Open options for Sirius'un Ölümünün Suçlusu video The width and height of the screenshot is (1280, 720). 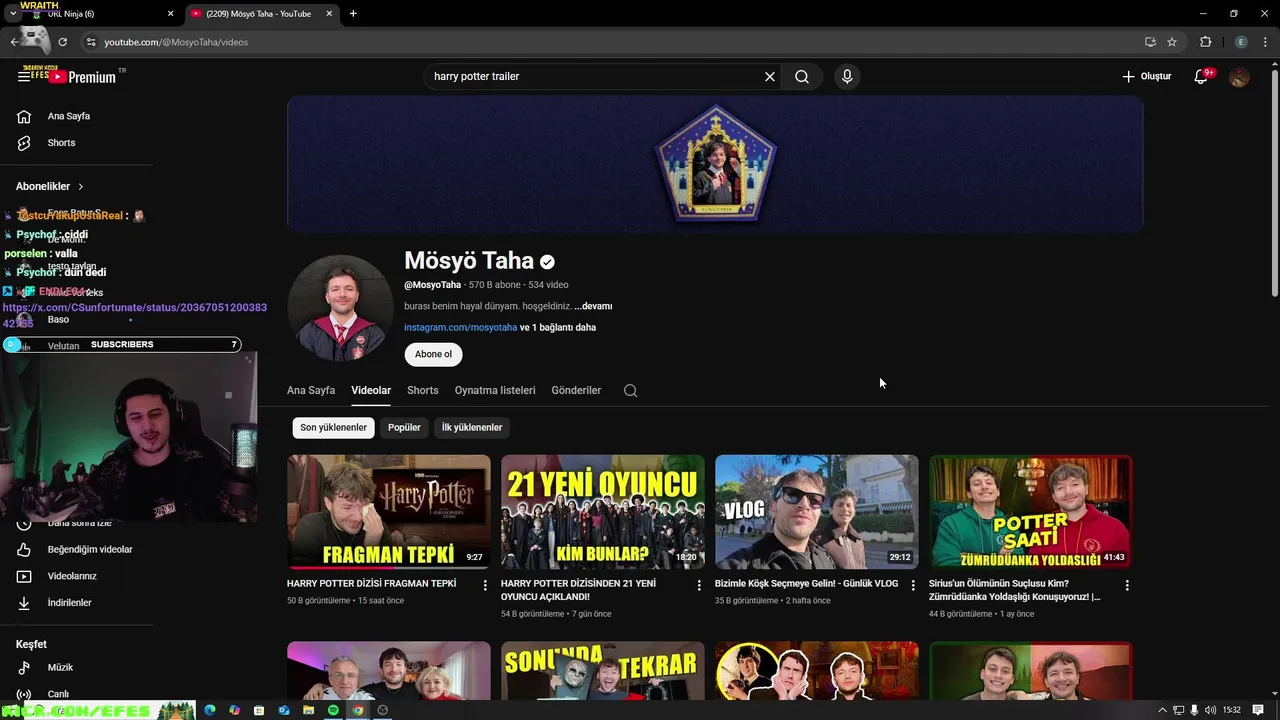coord(1127,585)
